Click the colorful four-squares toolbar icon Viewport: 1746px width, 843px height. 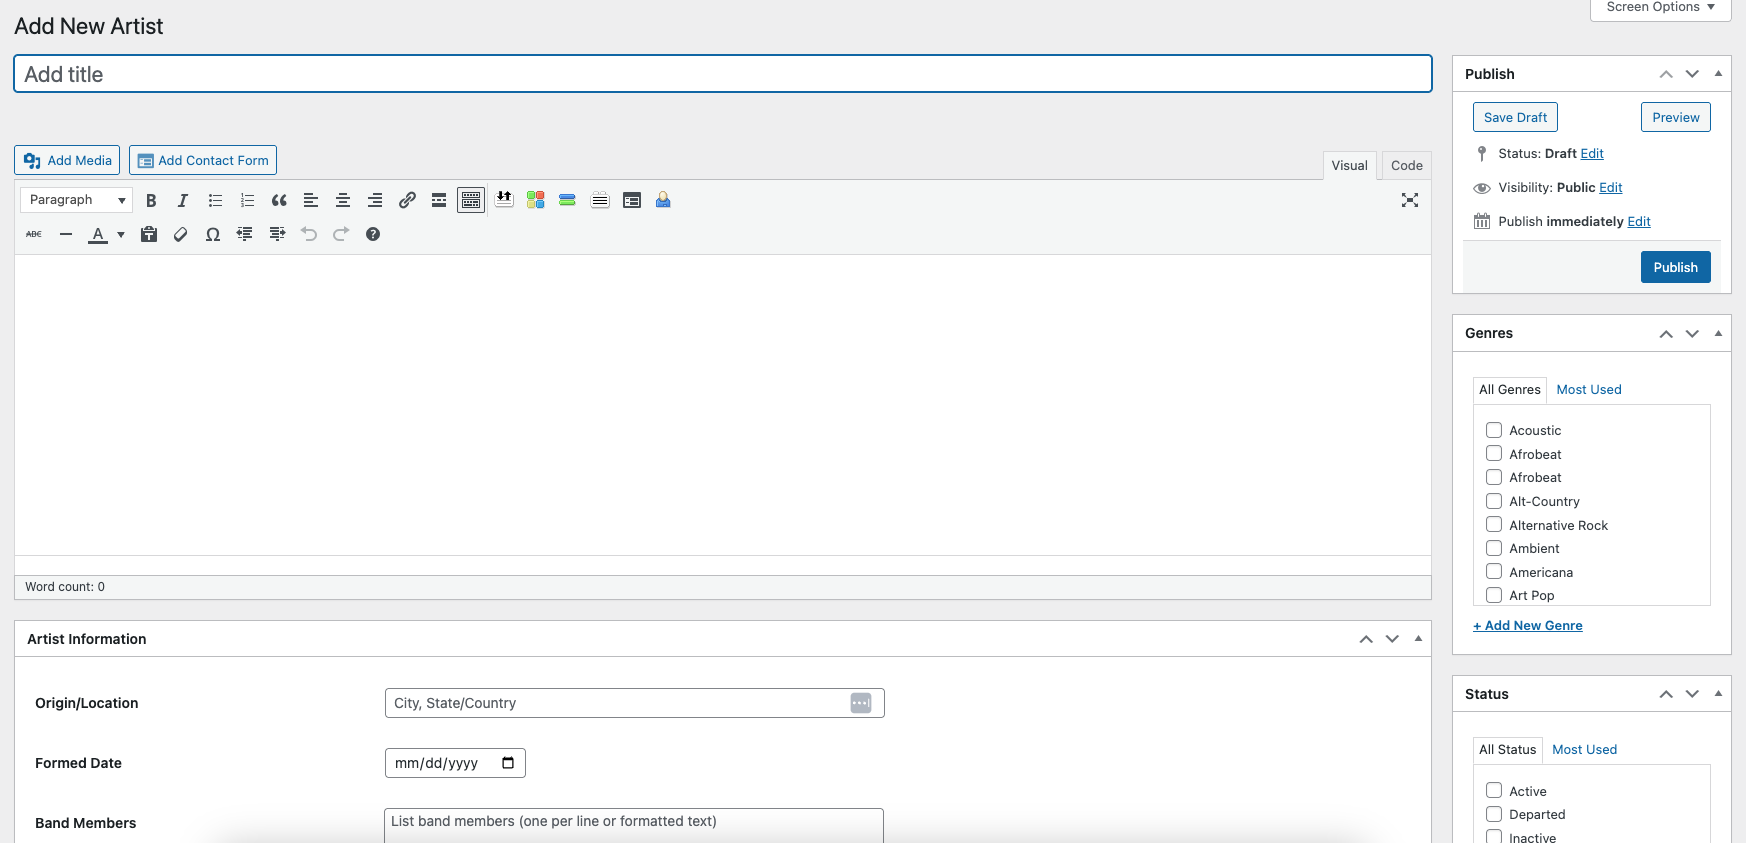(x=536, y=200)
